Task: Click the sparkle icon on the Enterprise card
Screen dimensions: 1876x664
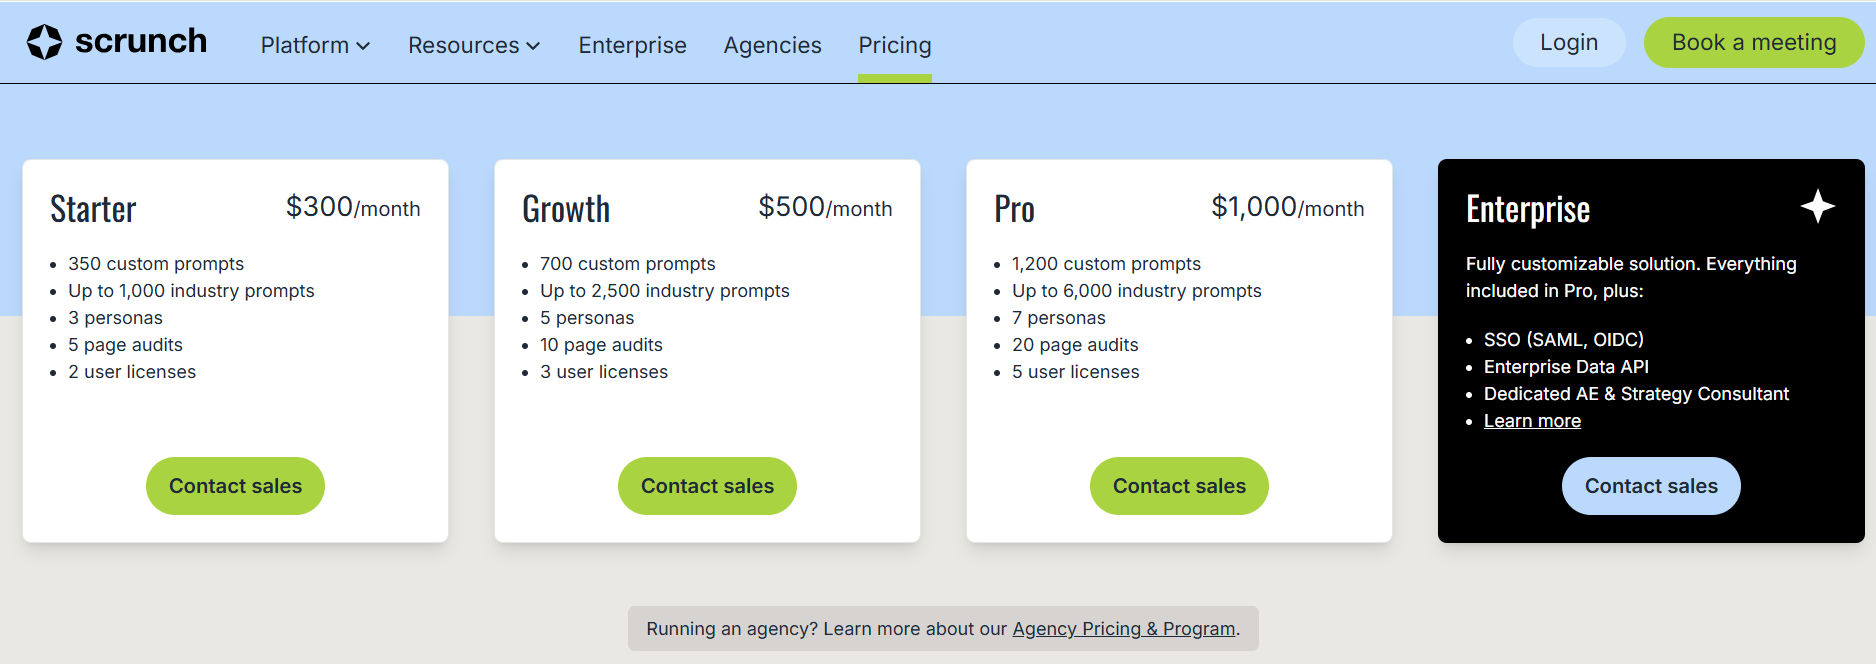Action: coord(1818,206)
